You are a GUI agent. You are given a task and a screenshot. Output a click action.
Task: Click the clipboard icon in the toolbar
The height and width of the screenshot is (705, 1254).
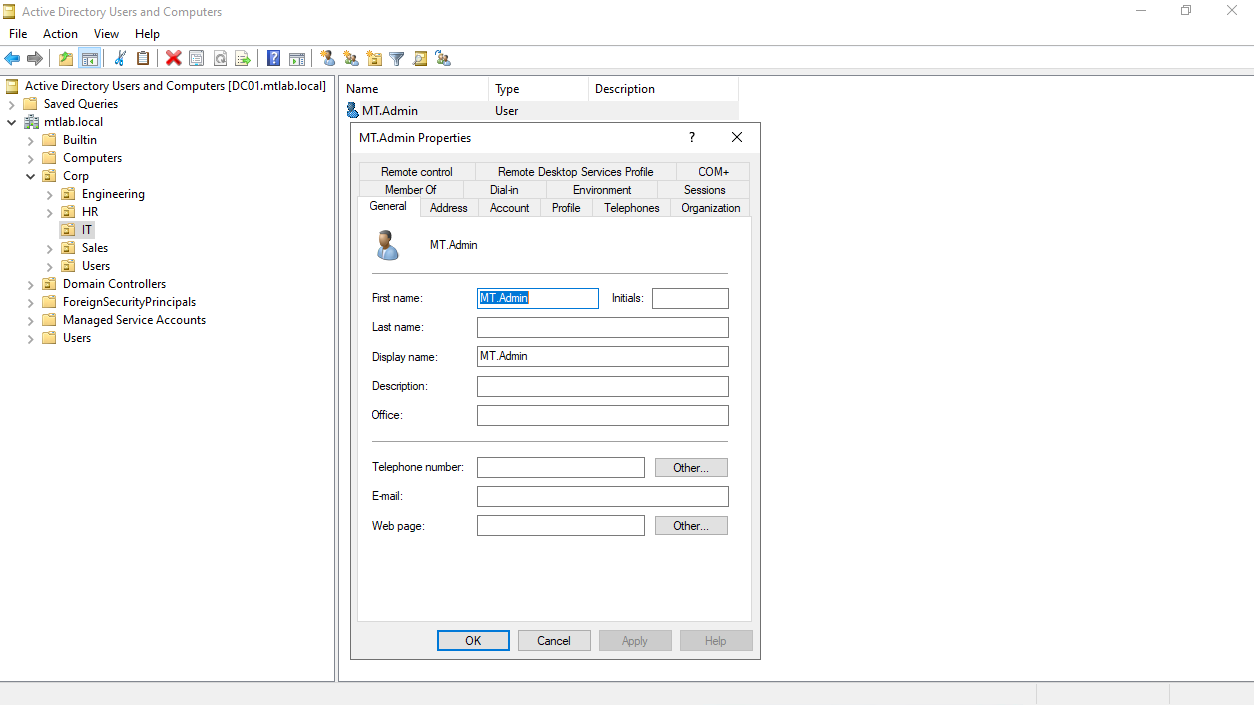pos(143,58)
